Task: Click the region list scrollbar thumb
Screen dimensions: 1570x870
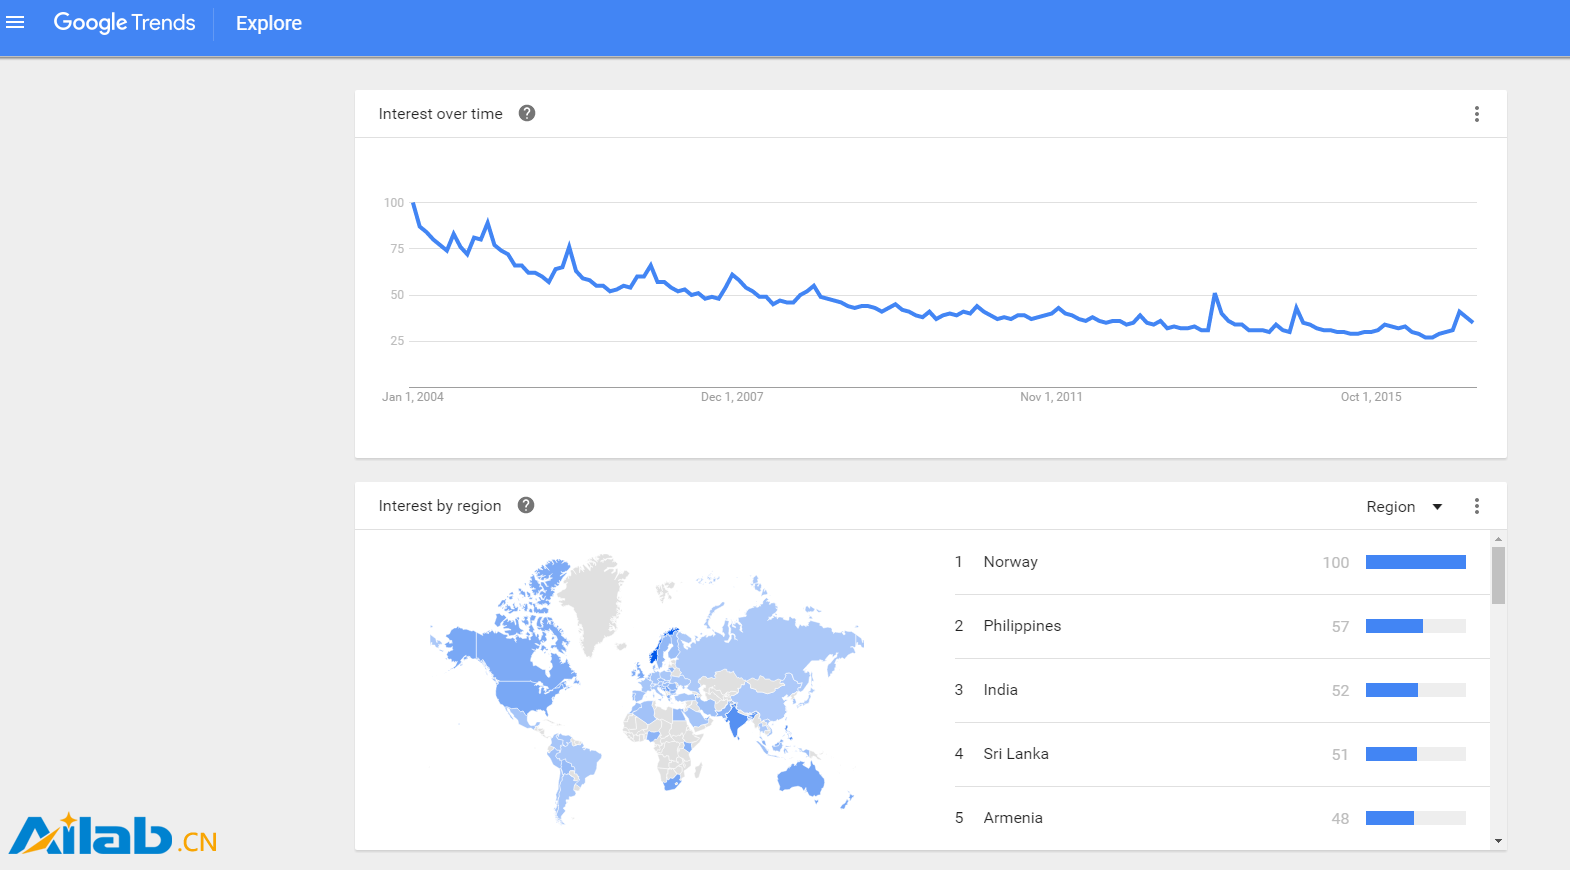Action: (x=1498, y=575)
